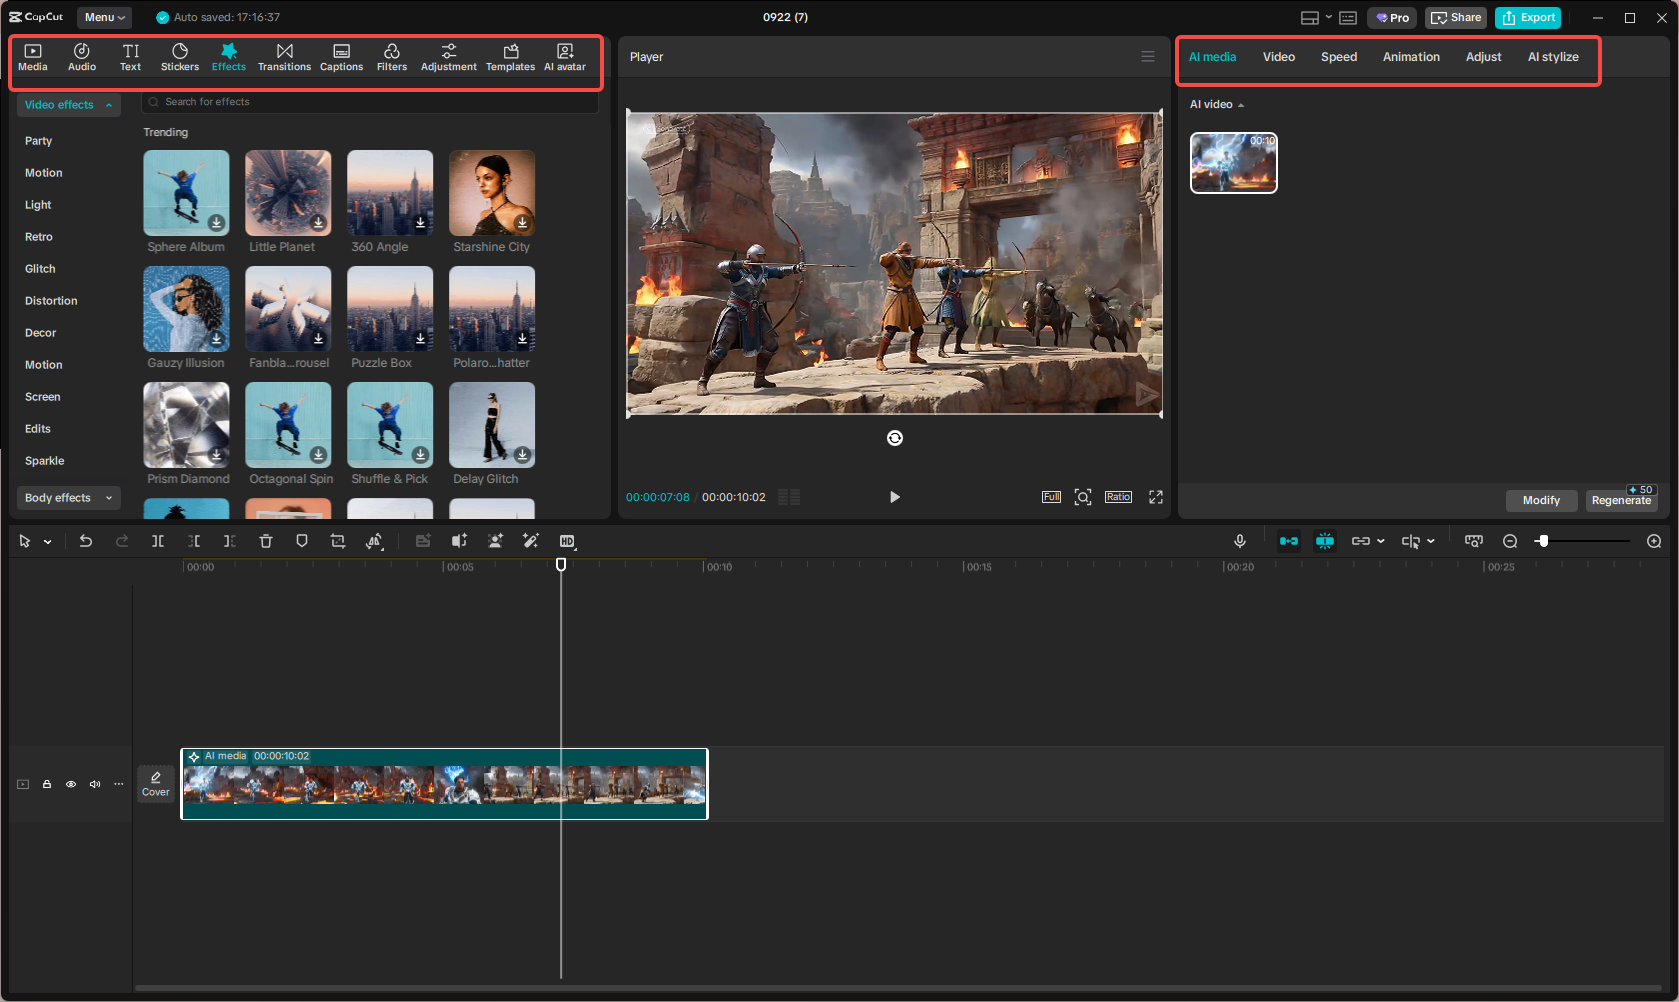The width and height of the screenshot is (1679, 1002).
Task: Switch to the Speed tab
Action: click(x=1339, y=57)
